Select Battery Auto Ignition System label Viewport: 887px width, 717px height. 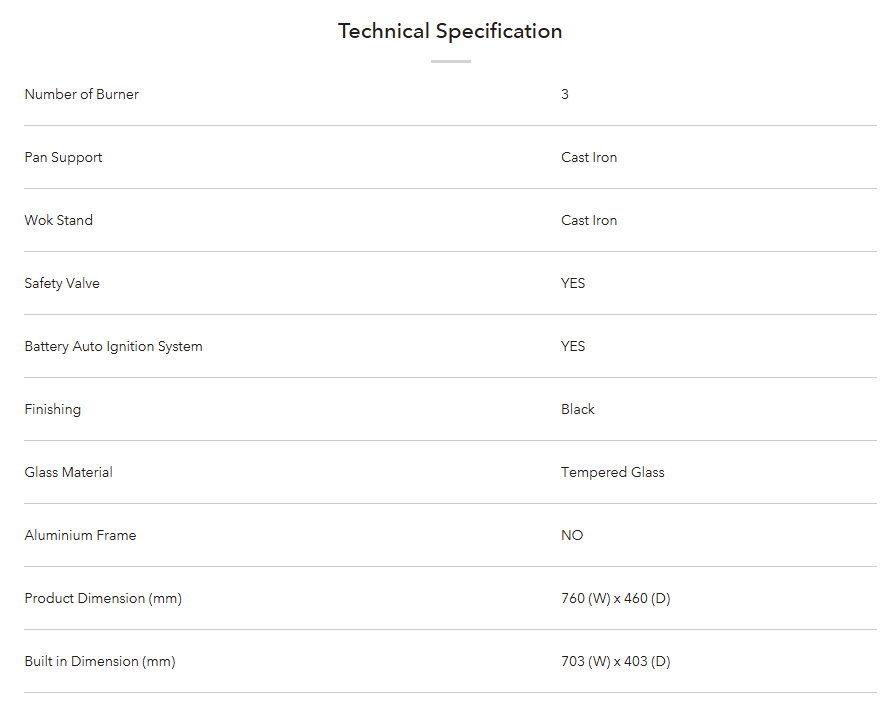coord(113,346)
